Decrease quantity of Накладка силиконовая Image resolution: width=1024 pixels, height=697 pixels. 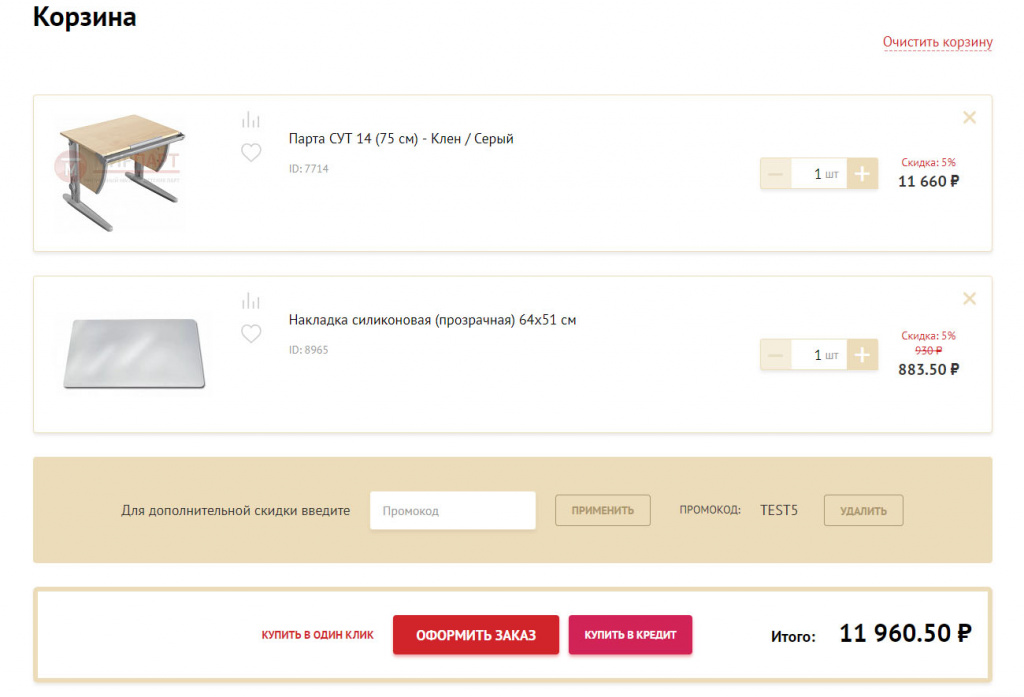776,355
